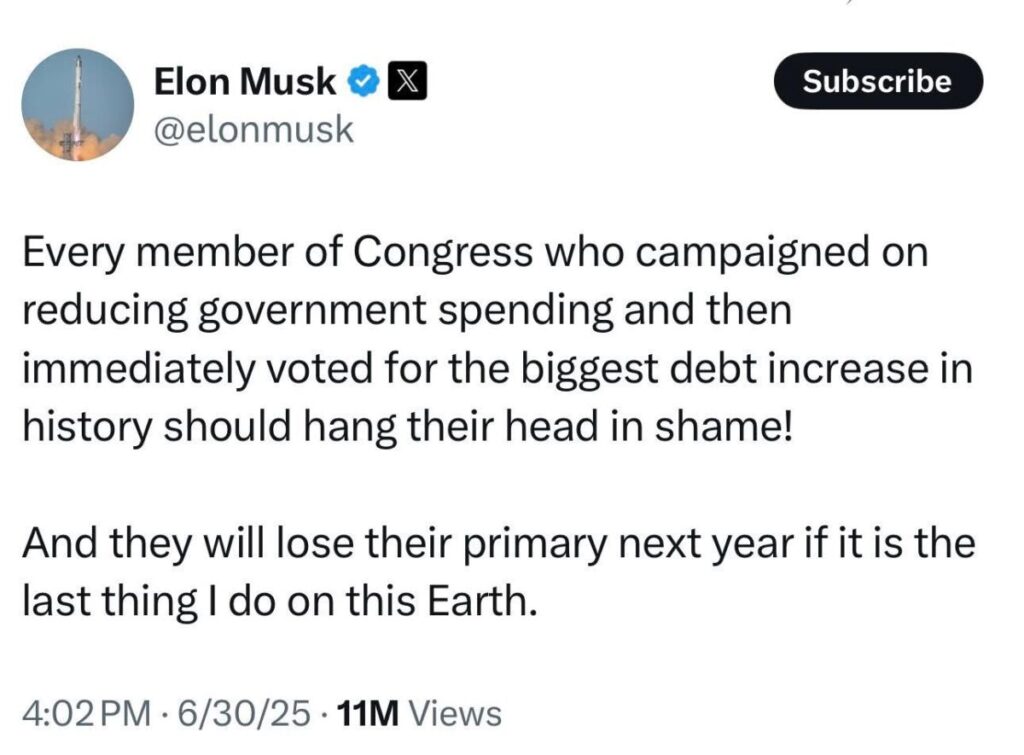
Task: Click the Views label
Action: 456,714
